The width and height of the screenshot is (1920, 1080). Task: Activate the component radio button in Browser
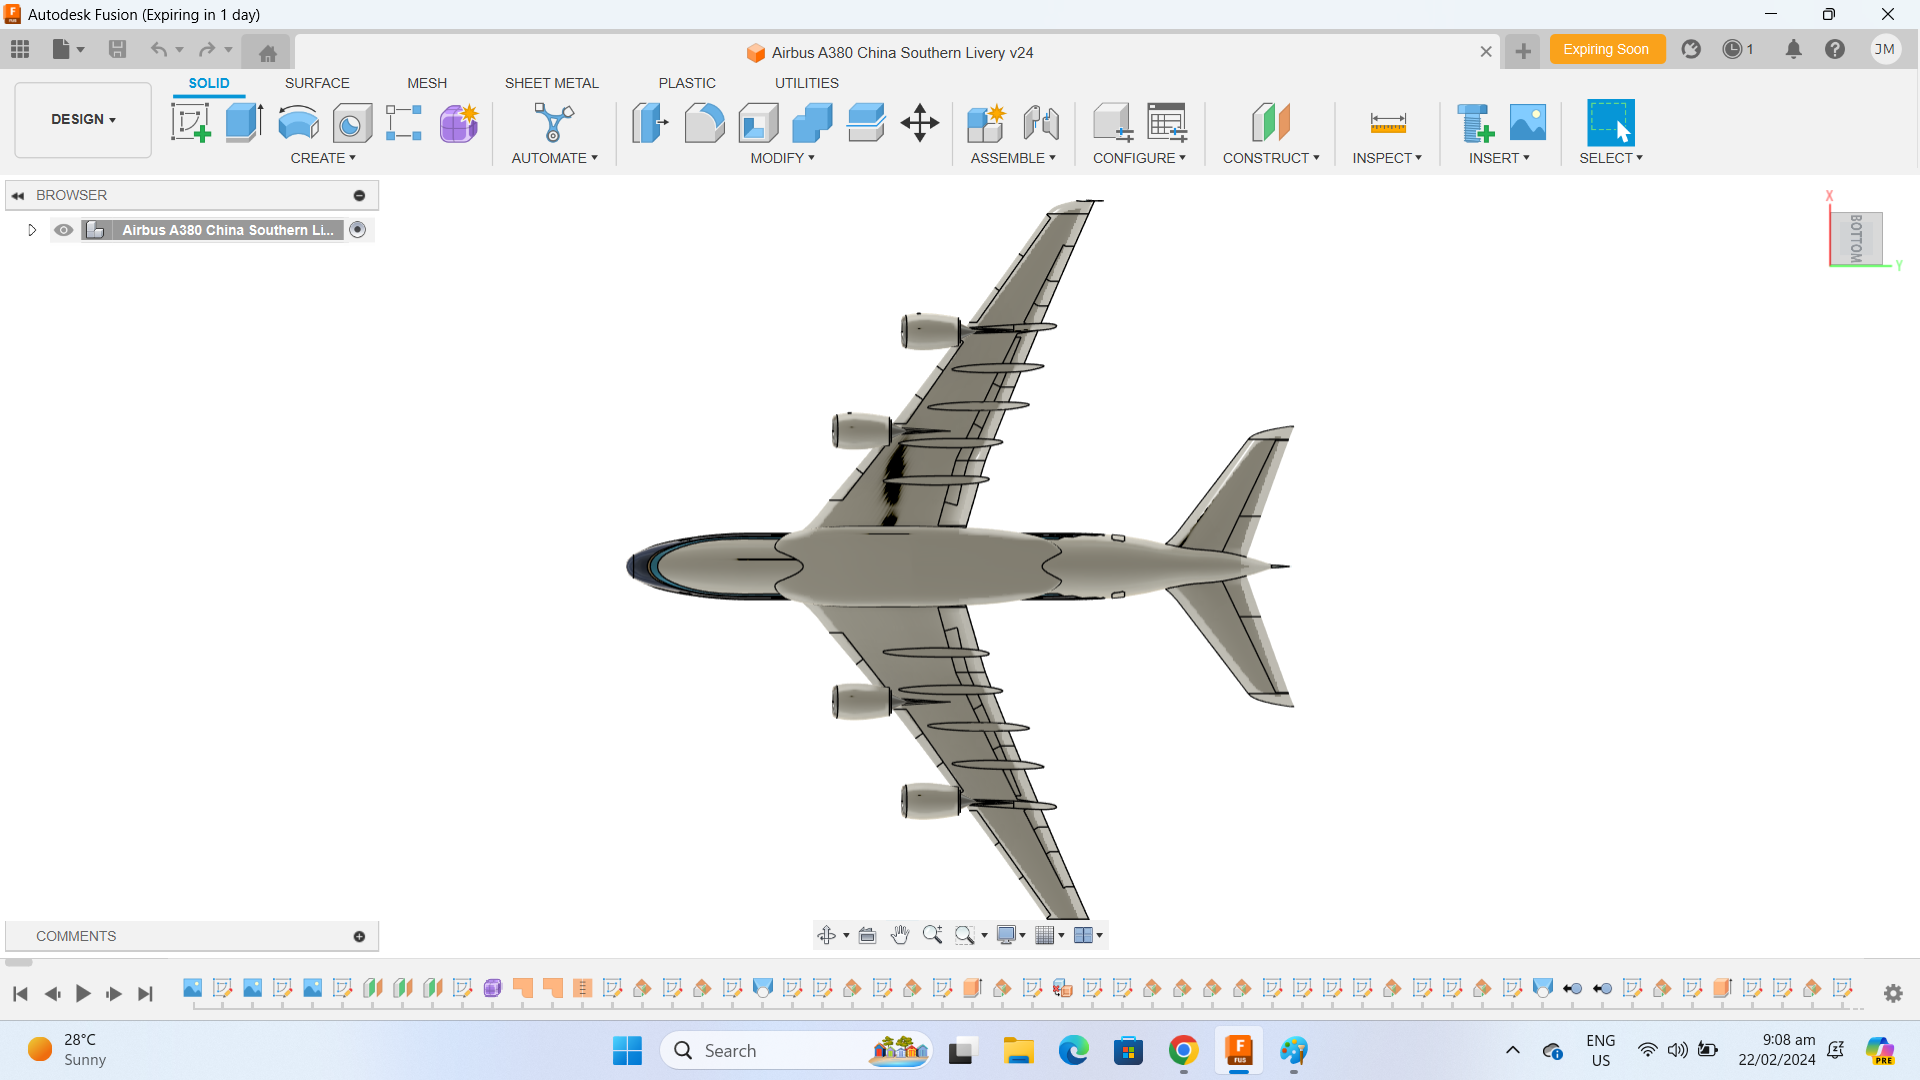(x=358, y=230)
